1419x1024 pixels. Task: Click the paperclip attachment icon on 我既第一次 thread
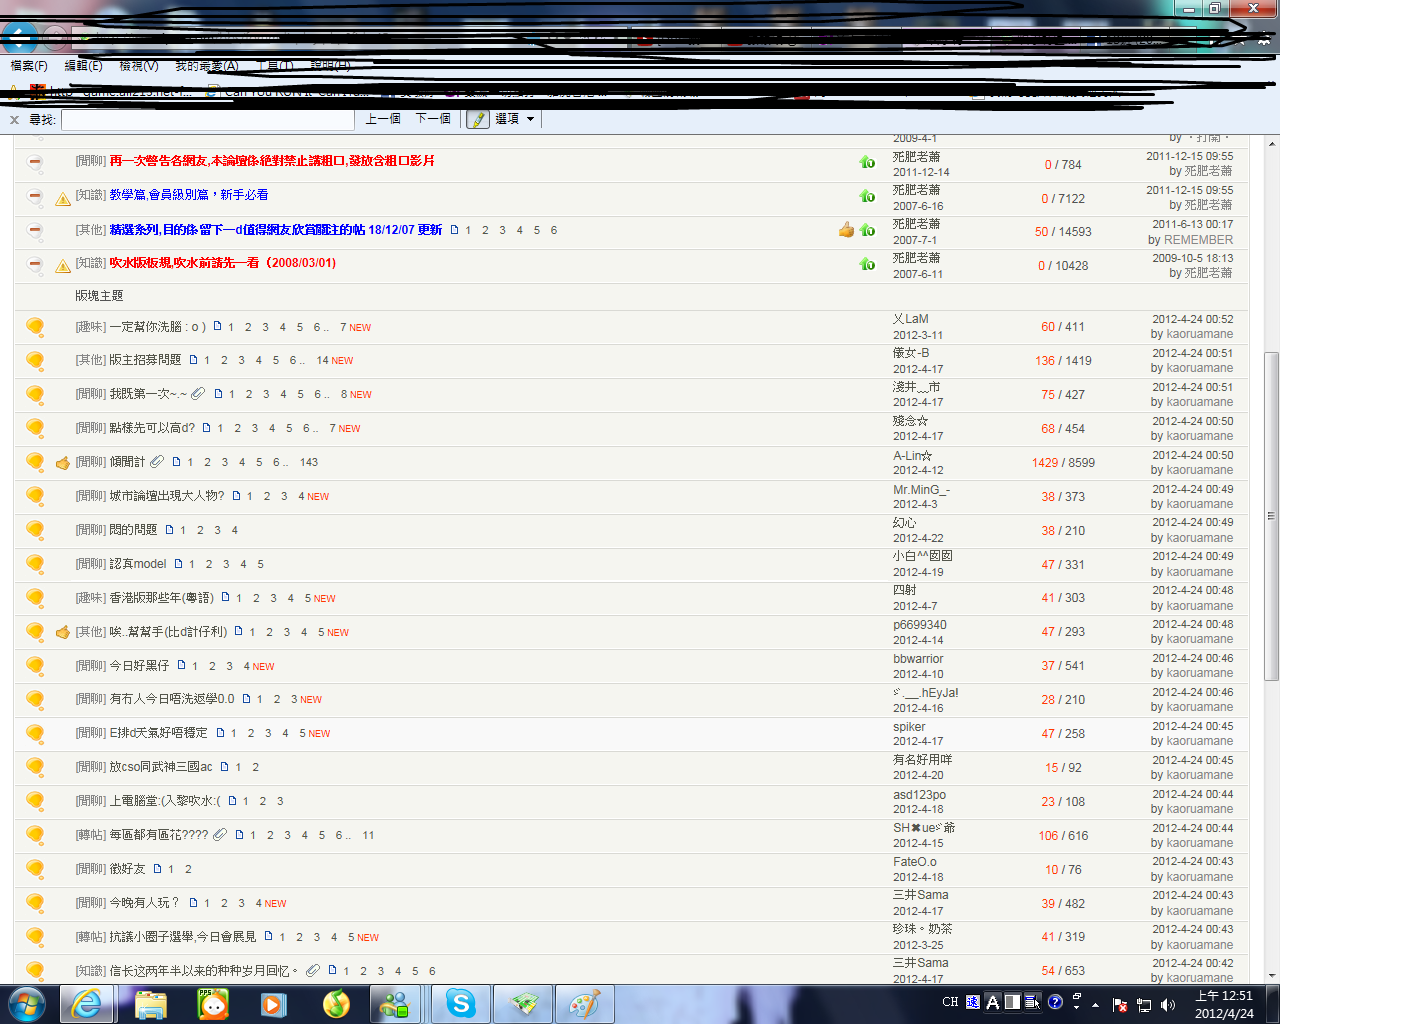click(198, 394)
